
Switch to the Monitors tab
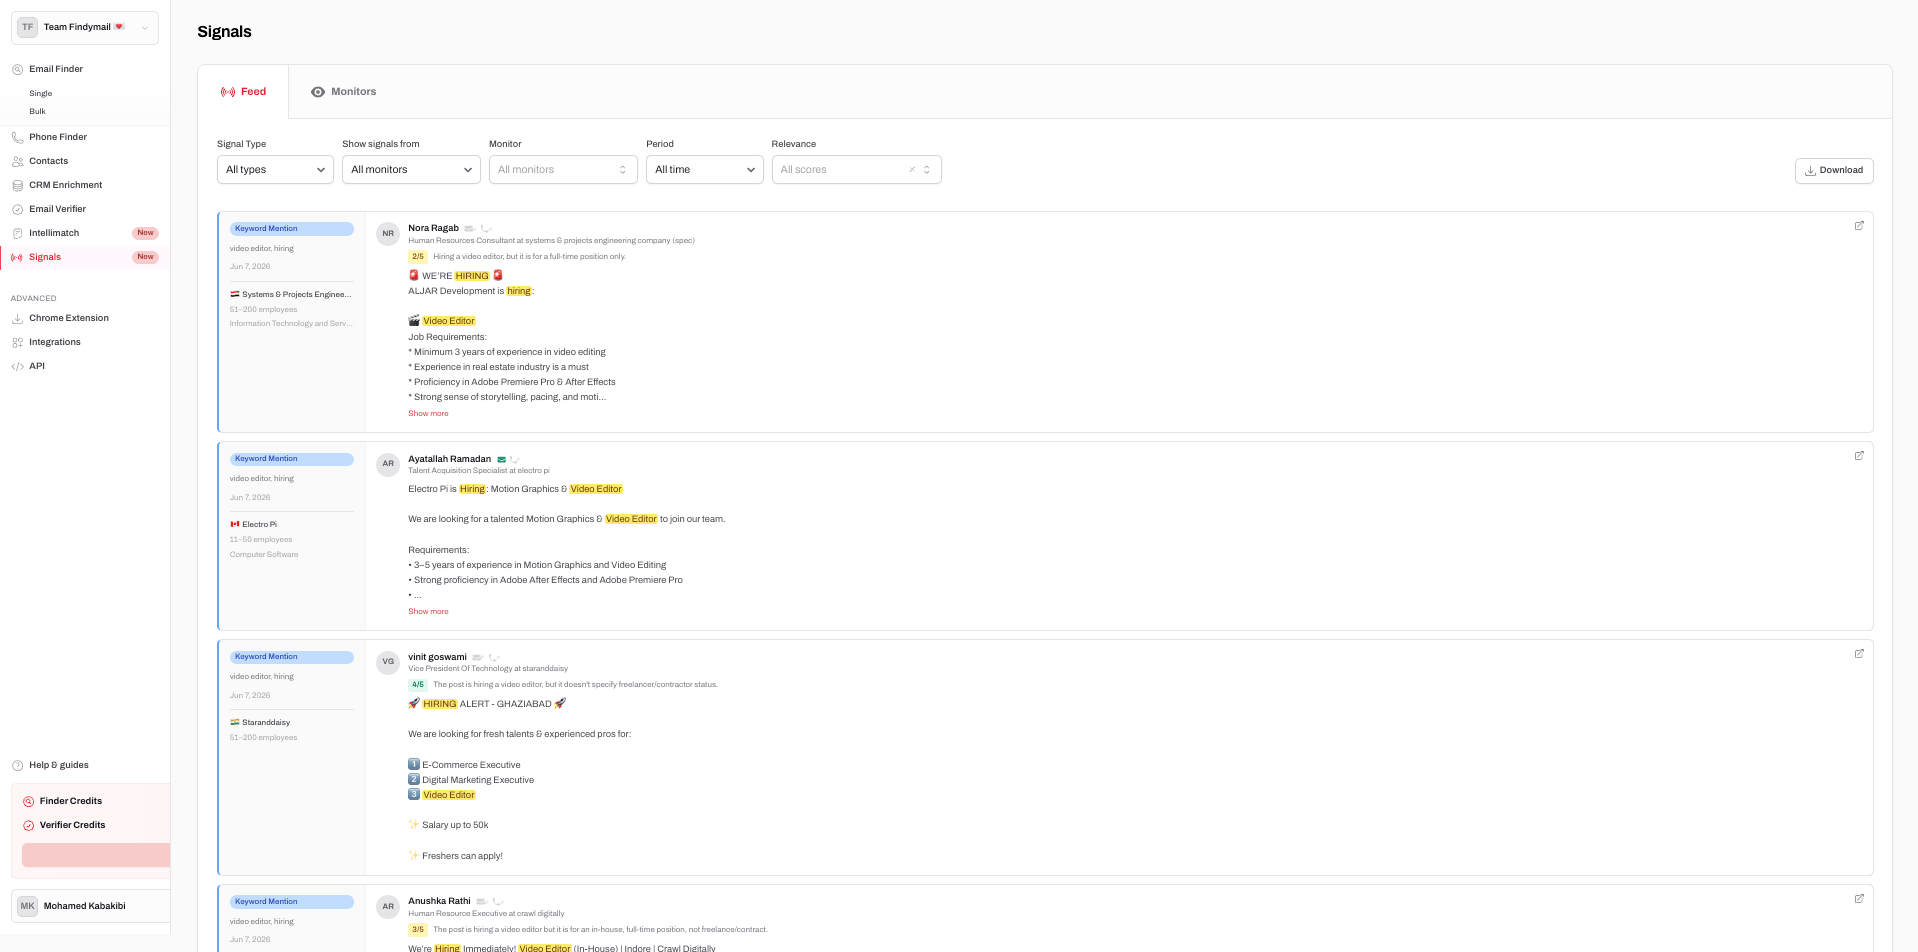[x=343, y=92]
